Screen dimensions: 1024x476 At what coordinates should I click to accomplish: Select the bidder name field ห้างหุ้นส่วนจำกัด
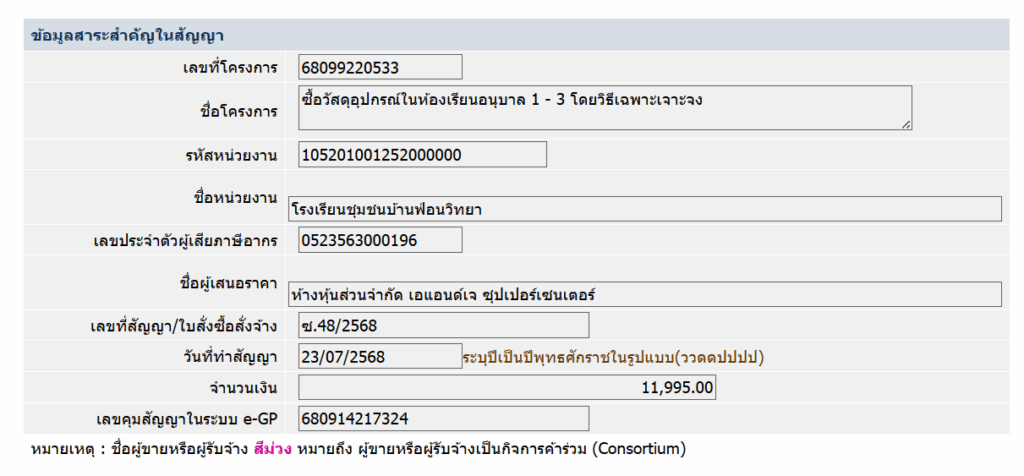click(644, 294)
